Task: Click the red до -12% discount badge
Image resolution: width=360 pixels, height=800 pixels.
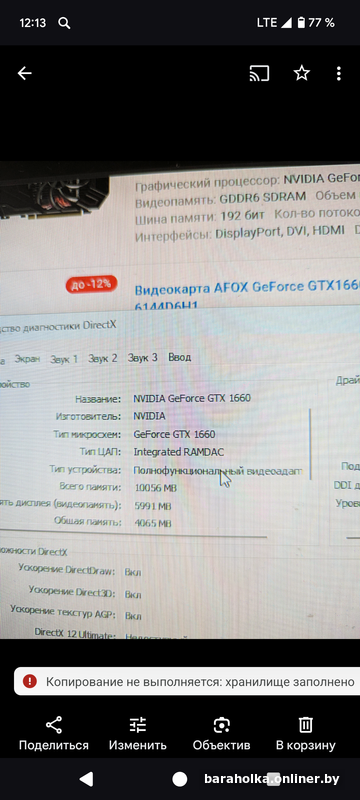Action: coord(91,284)
